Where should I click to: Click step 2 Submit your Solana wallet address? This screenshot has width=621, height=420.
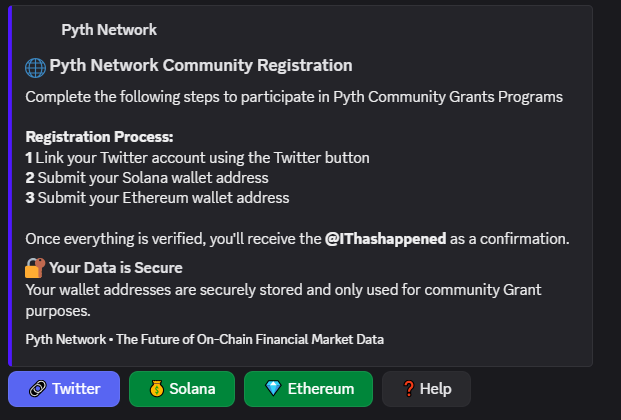coord(147,178)
